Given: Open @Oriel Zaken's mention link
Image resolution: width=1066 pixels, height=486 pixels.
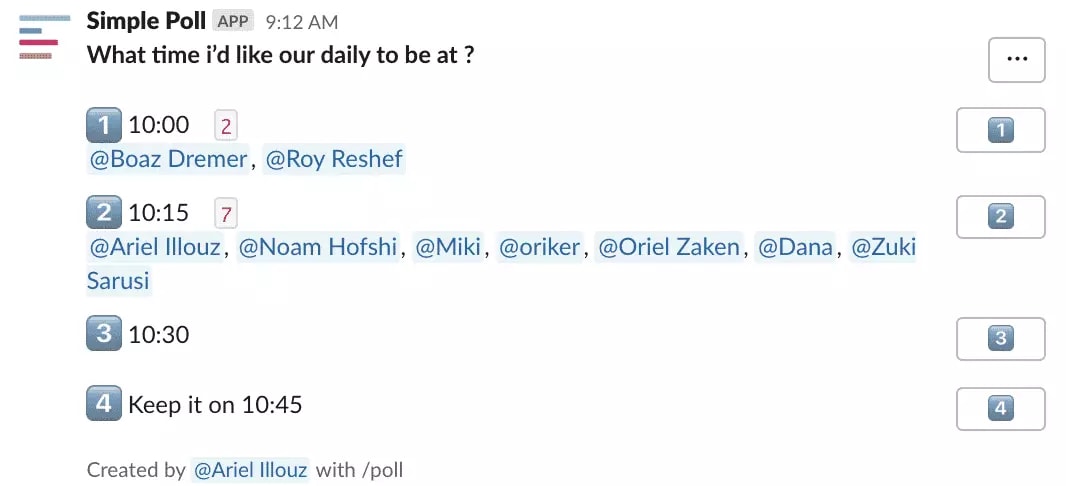Looking at the screenshot, I should 669,247.
